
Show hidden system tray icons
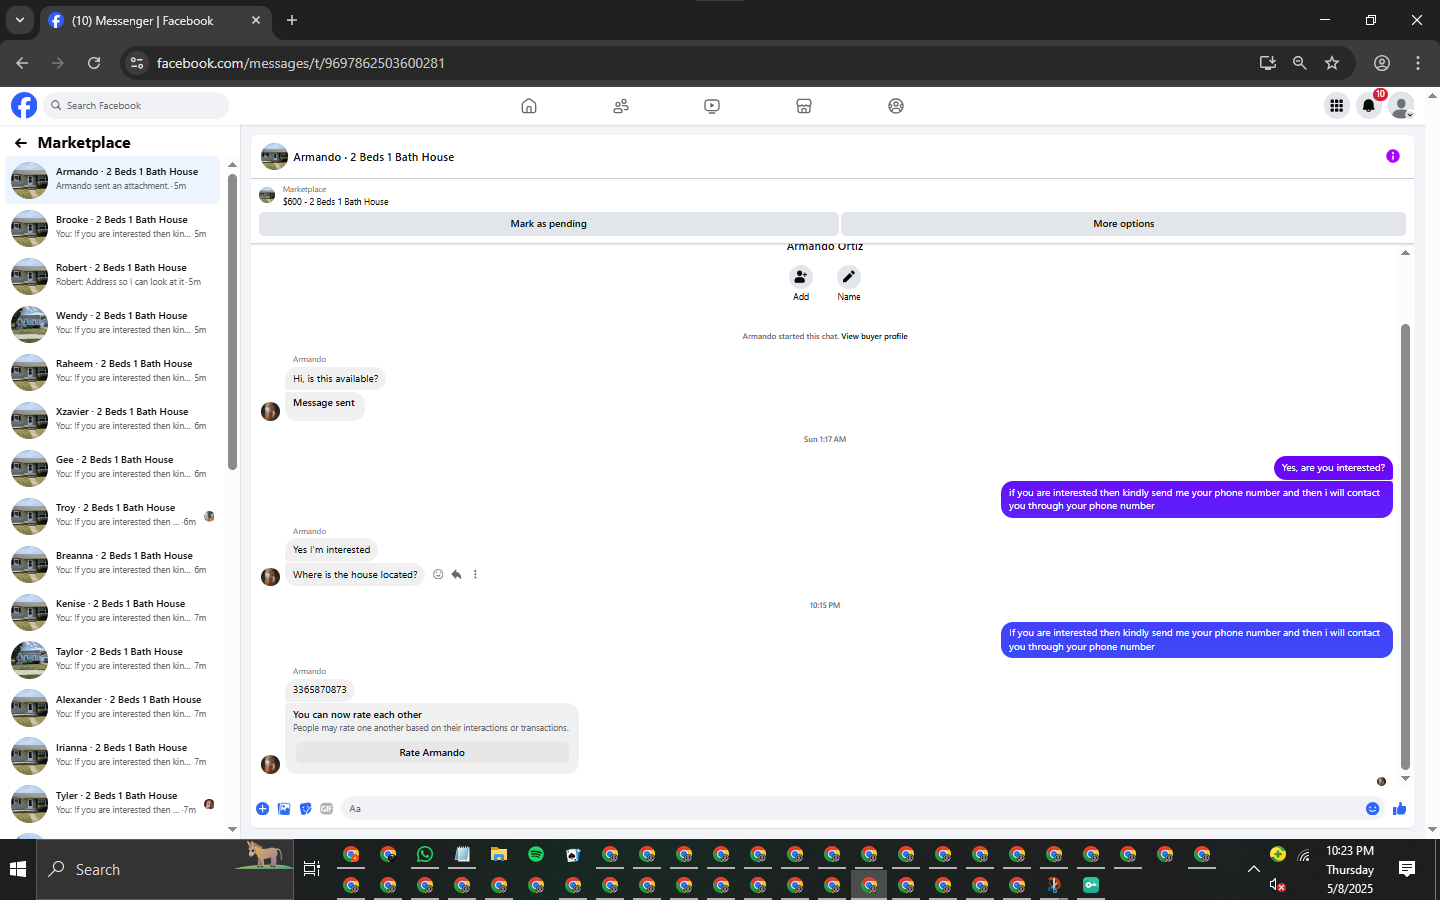point(1253,869)
